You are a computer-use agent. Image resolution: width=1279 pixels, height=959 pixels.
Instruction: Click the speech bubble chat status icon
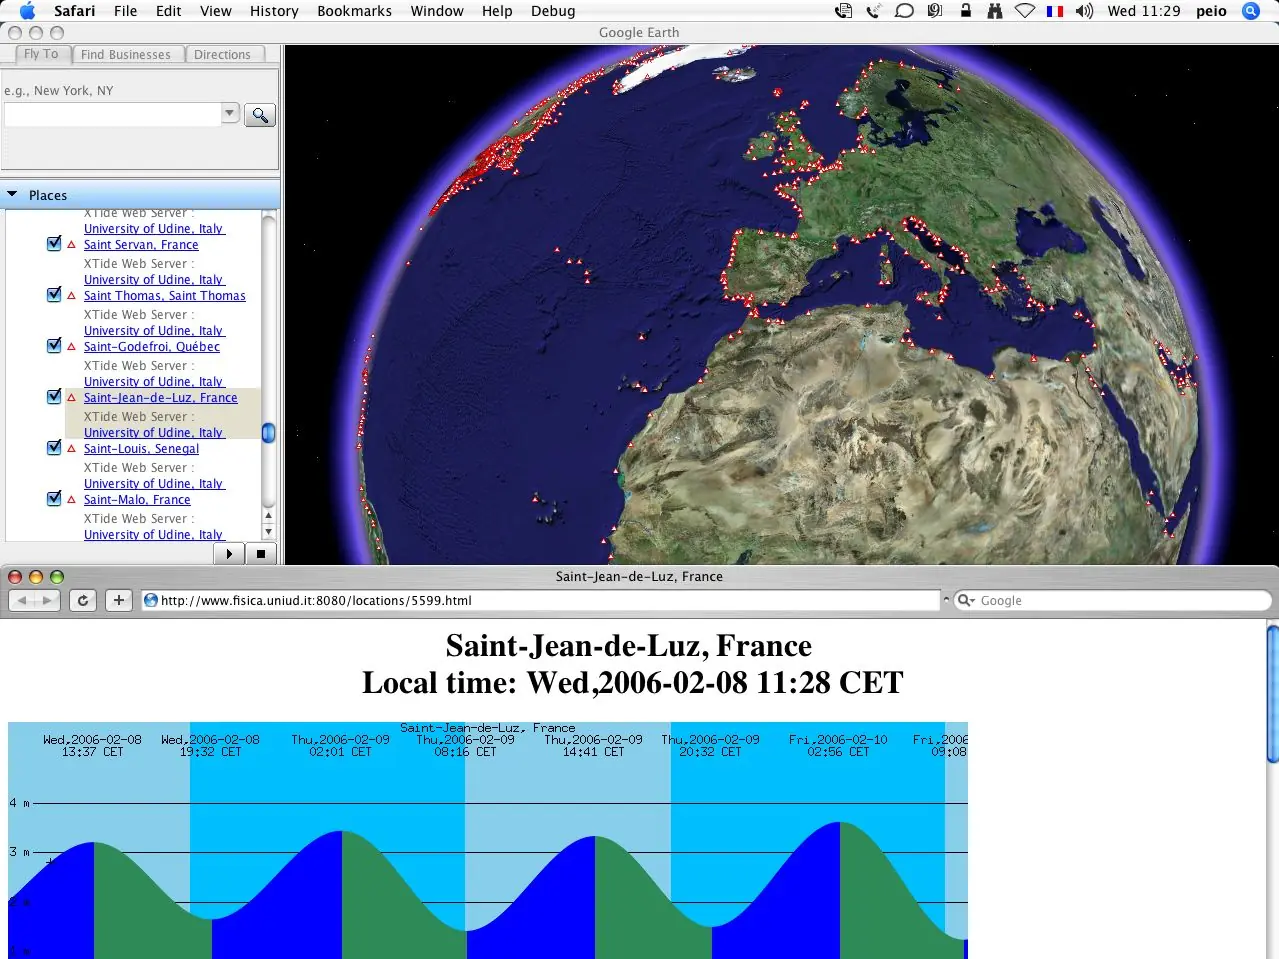pyautogui.click(x=904, y=11)
